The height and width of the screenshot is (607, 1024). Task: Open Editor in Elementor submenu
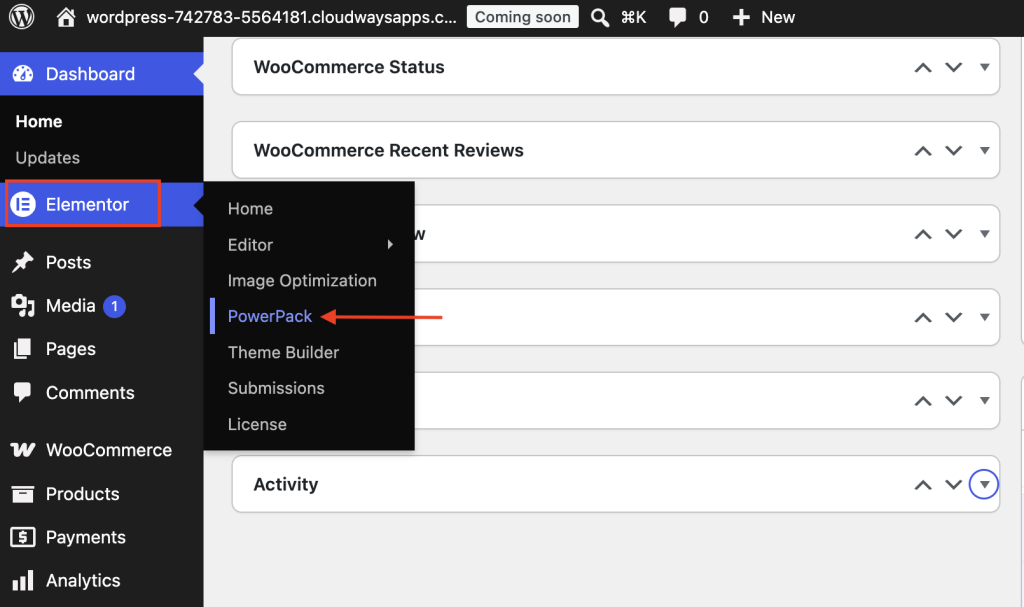tap(250, 245)
